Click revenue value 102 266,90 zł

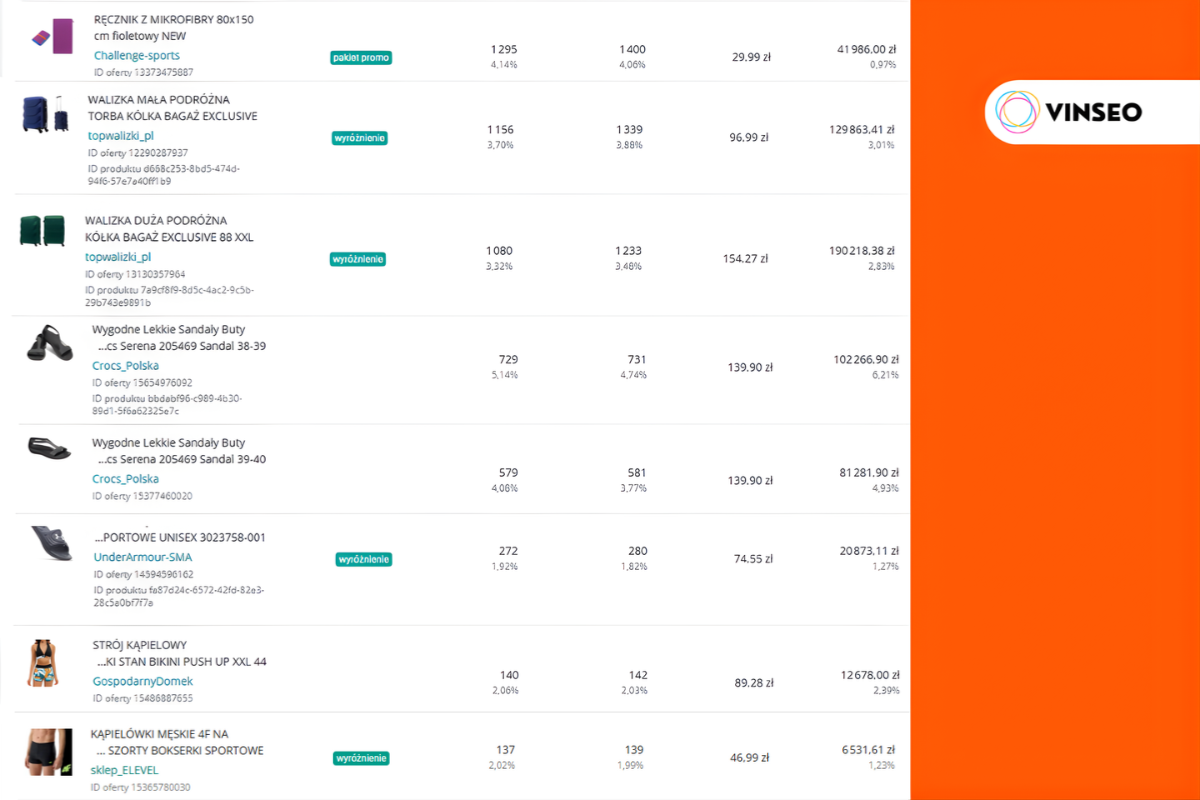pos(866,359)
